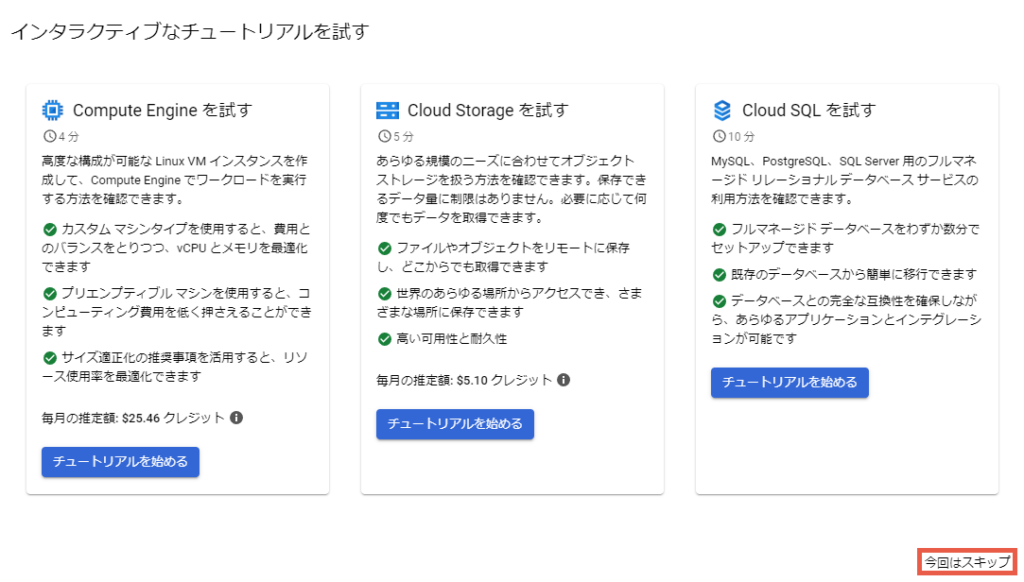The width and height of the screenshot is (1024, 582).
Task: Click check icon beside プリエンプティブル マシン
Action: pos(50,293)
